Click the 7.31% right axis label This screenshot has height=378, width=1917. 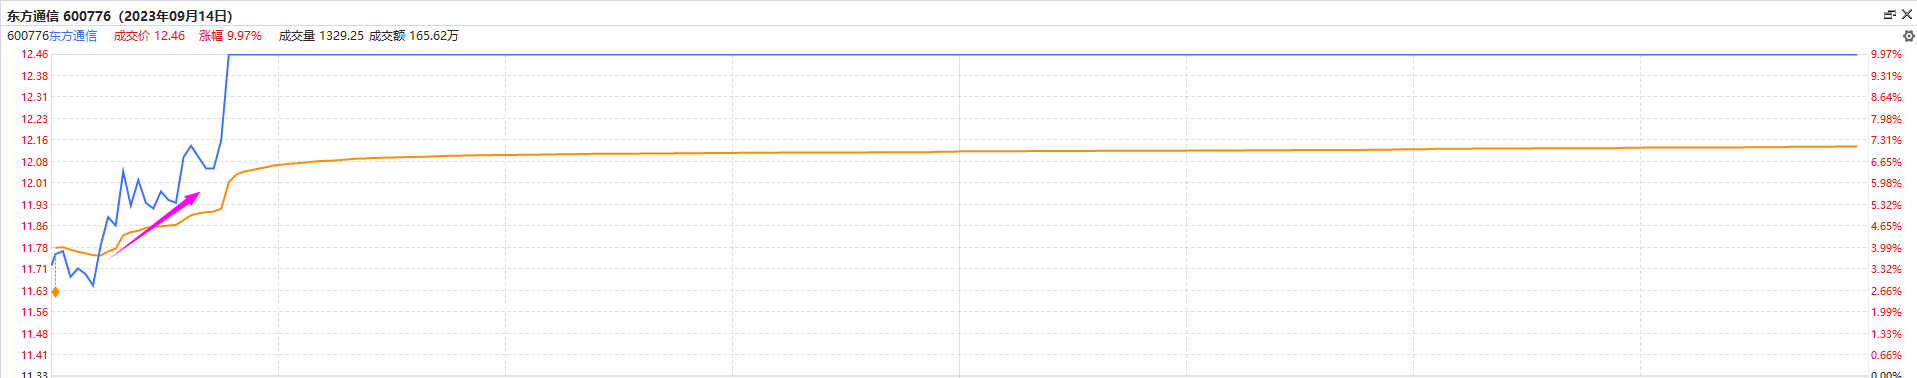point(1886,140)
